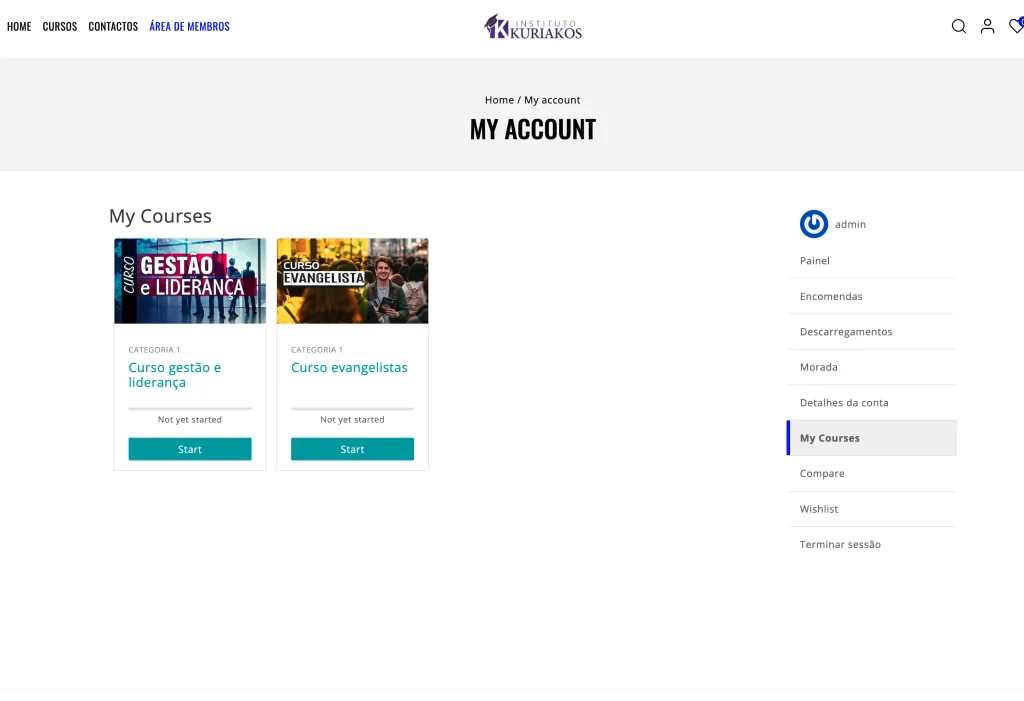Open Detalhes da conta
Viewport: 1024px width, 701px height.
click(x=872, y=402)
